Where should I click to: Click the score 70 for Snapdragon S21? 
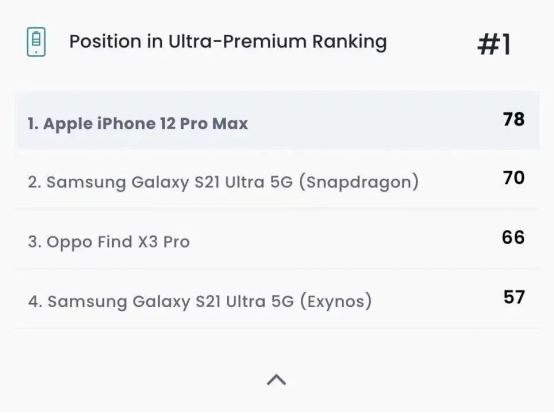(514, 178)
